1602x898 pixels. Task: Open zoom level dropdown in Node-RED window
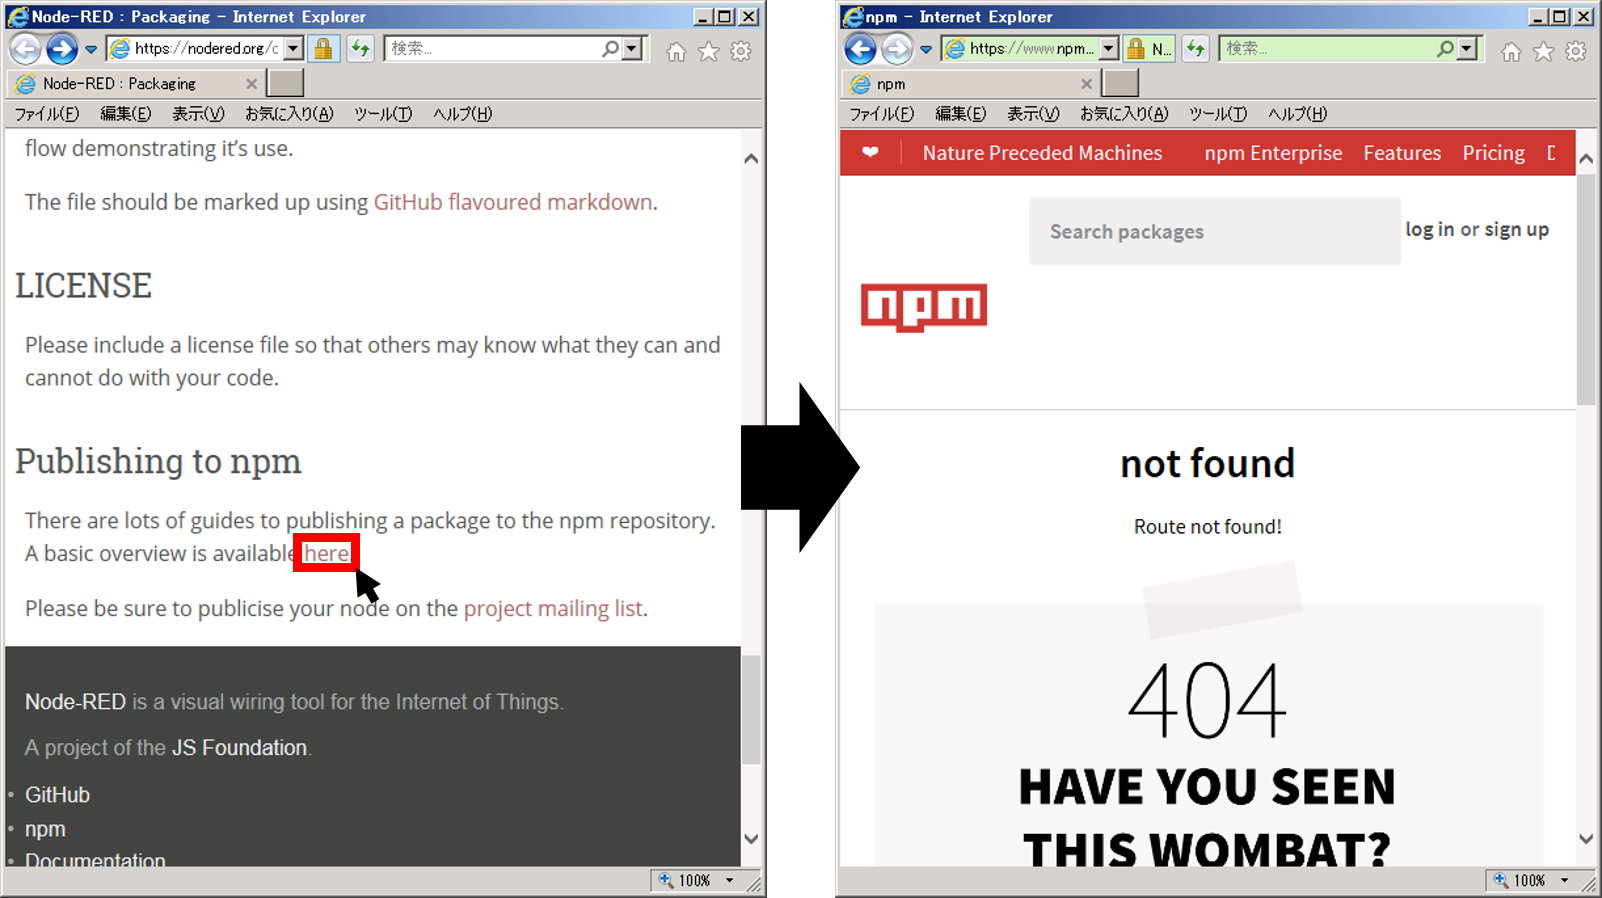(x=730, y=881)
